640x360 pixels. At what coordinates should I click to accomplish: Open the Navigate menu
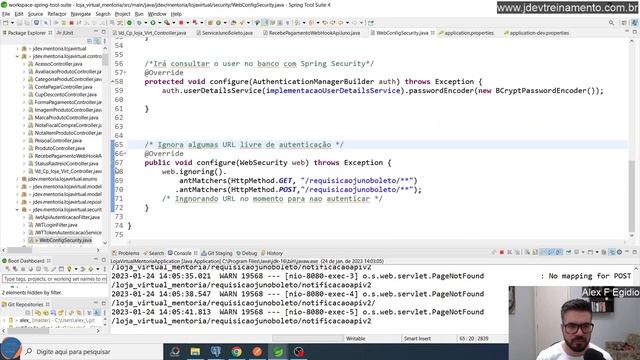[x=81, y=14]
